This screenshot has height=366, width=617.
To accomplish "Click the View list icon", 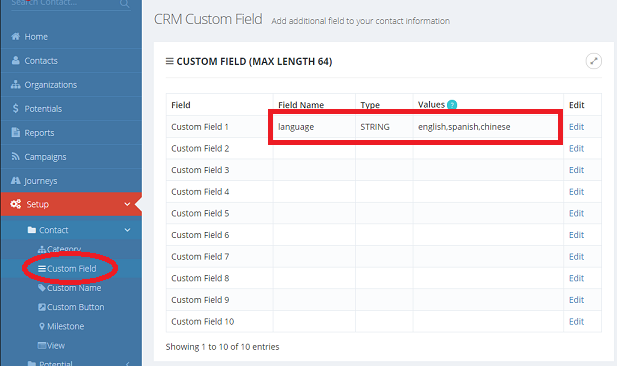I will [42, 346].
